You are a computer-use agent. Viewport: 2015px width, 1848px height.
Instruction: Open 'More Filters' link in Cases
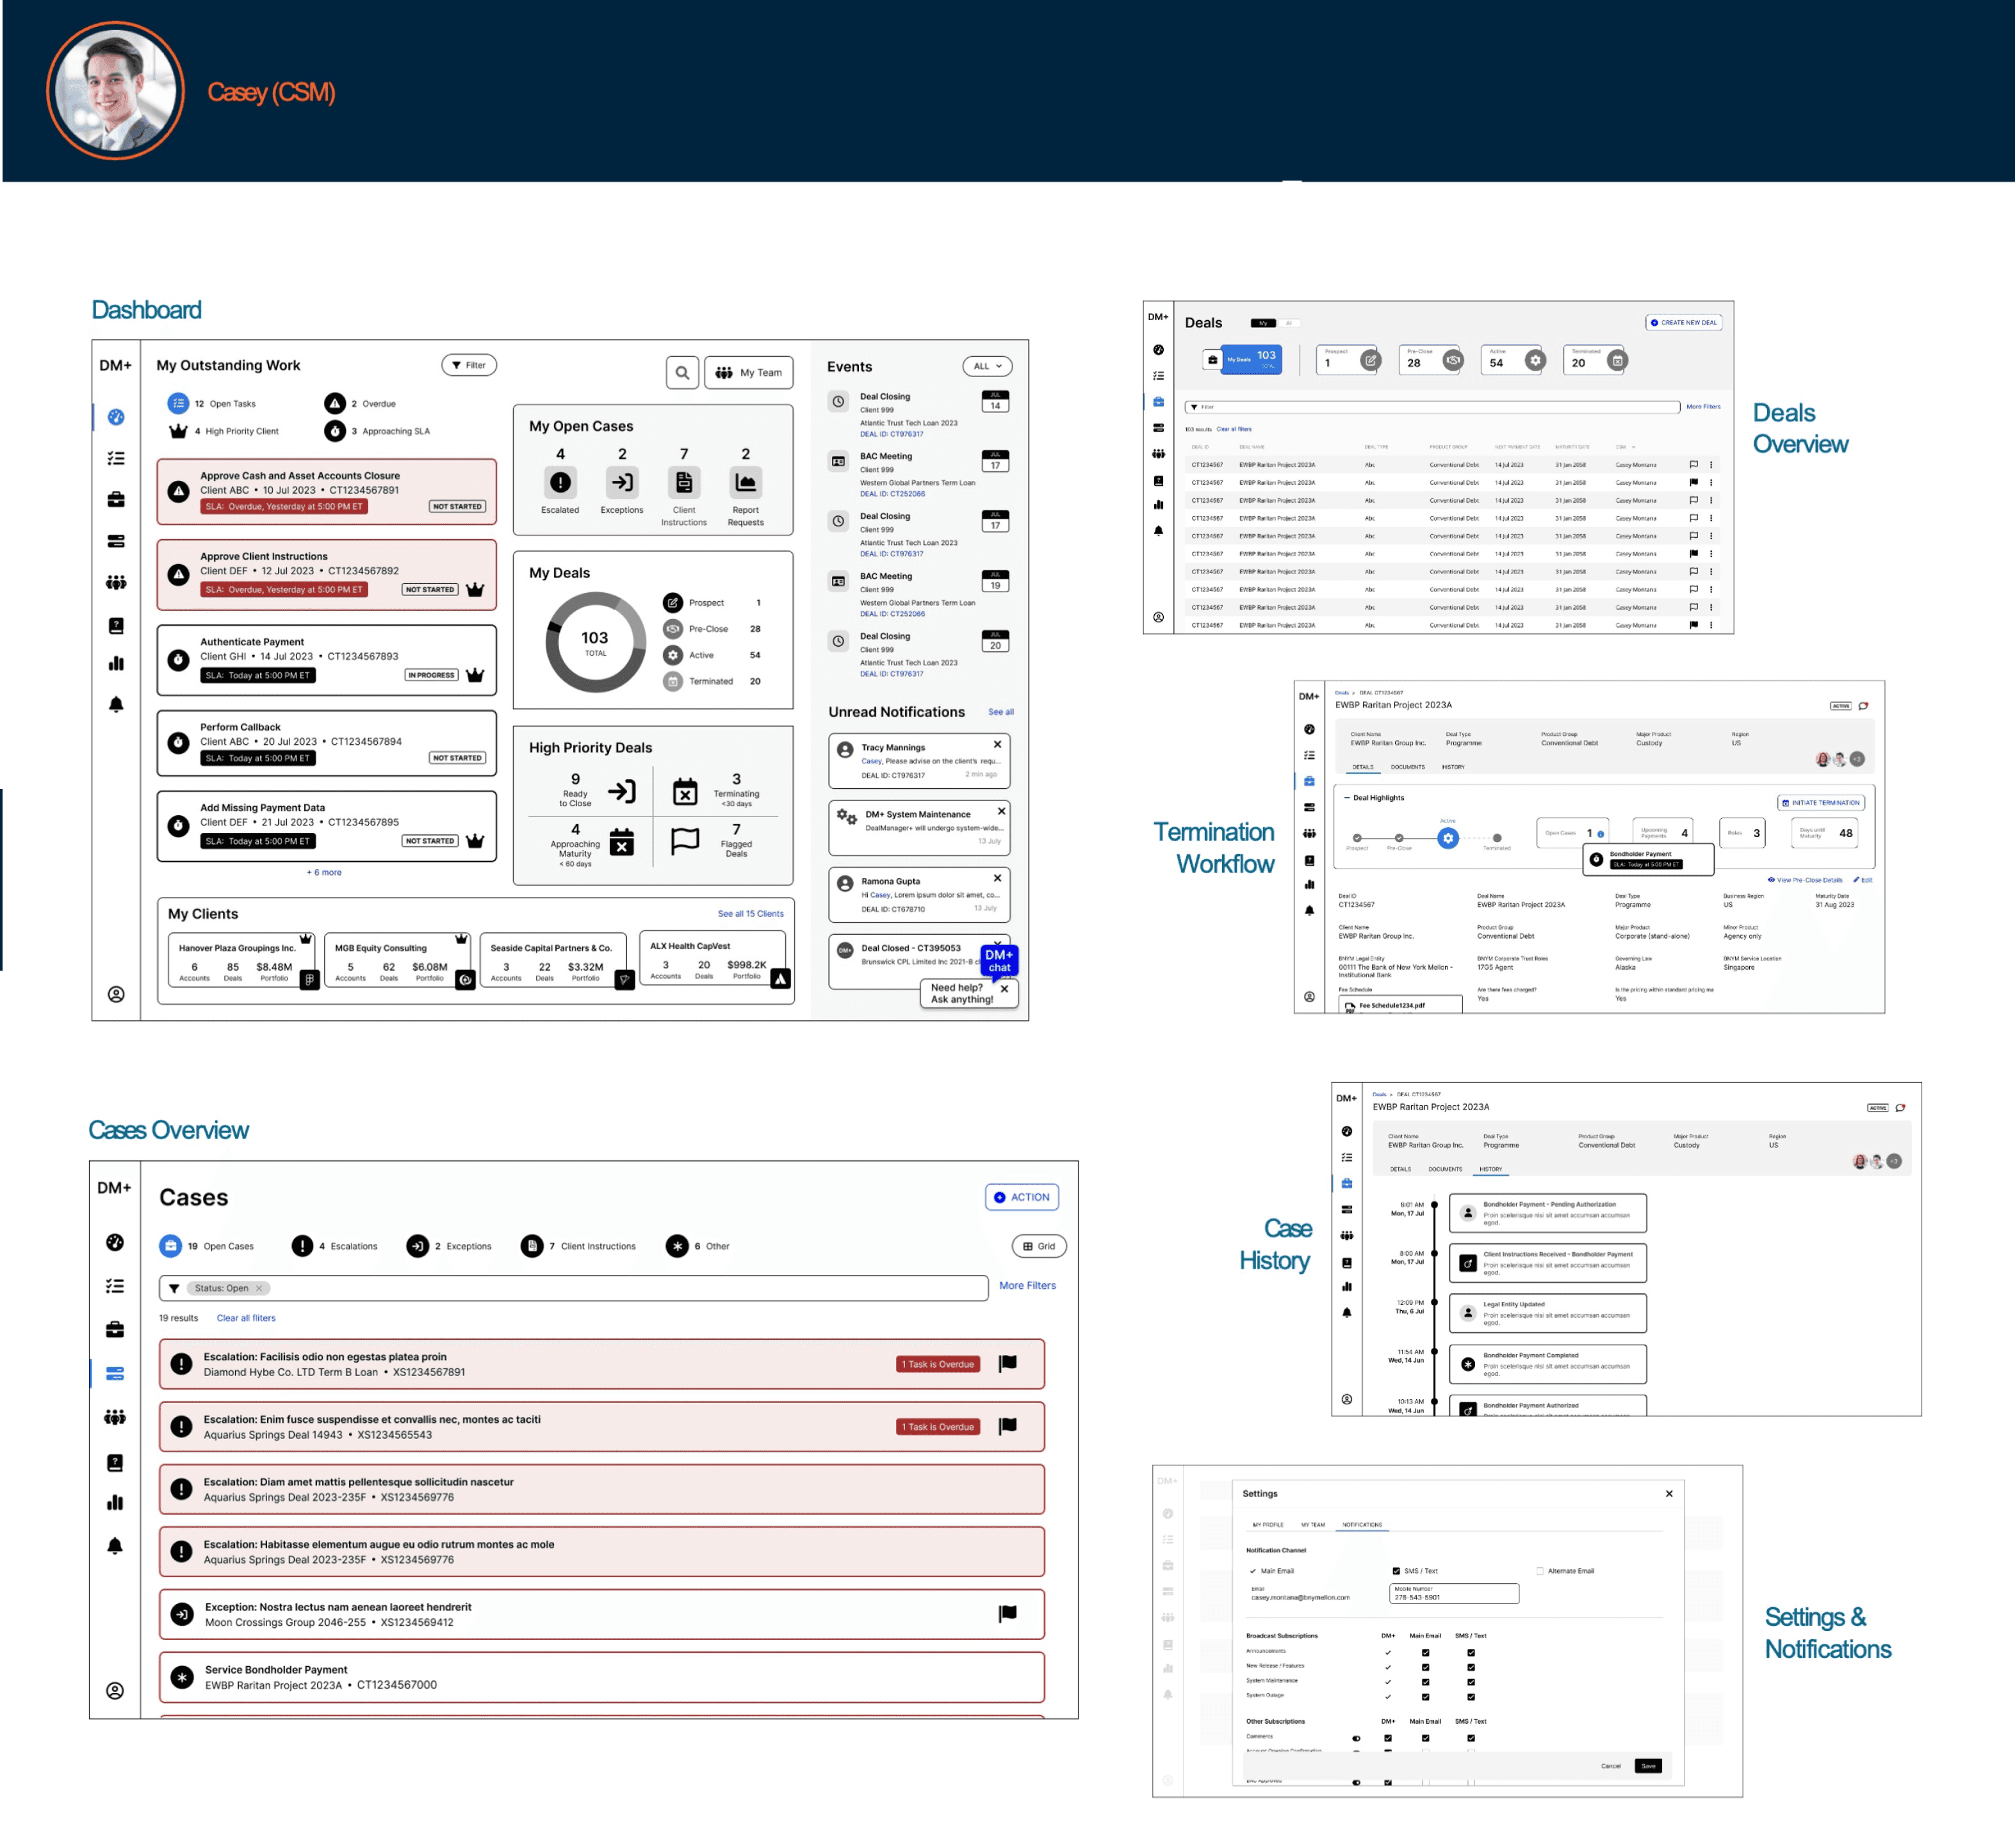1027,1286
